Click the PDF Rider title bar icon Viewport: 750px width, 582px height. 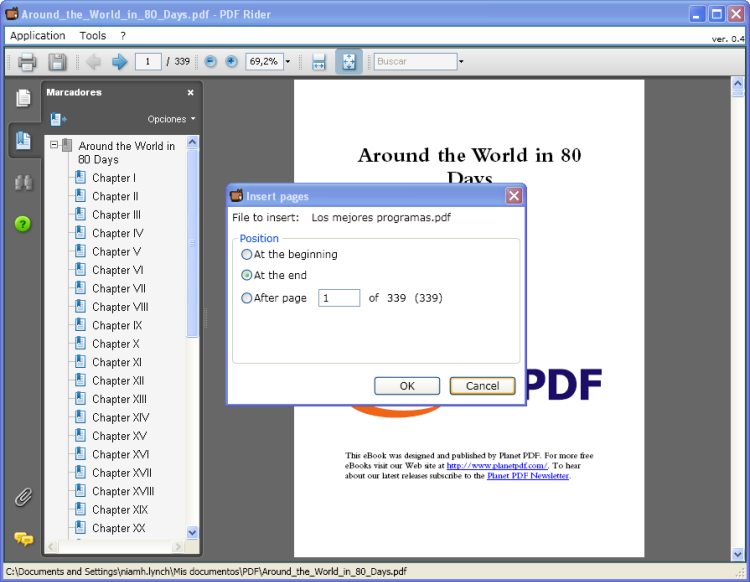(x=12, y=14)
